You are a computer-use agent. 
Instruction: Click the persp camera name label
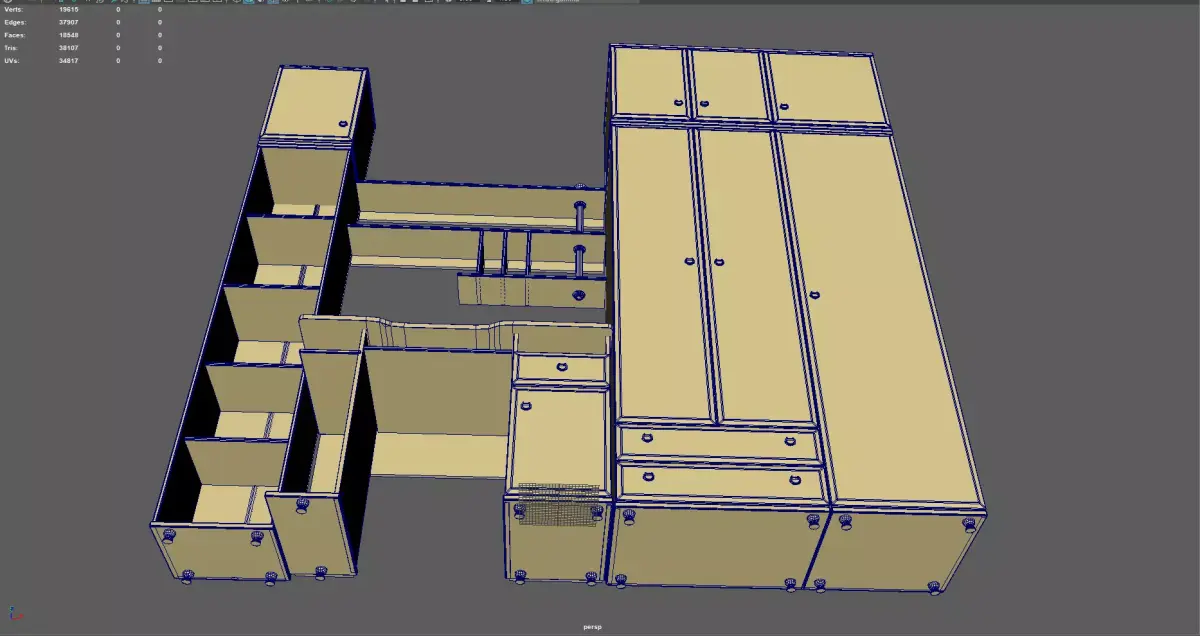coord(593,627)
